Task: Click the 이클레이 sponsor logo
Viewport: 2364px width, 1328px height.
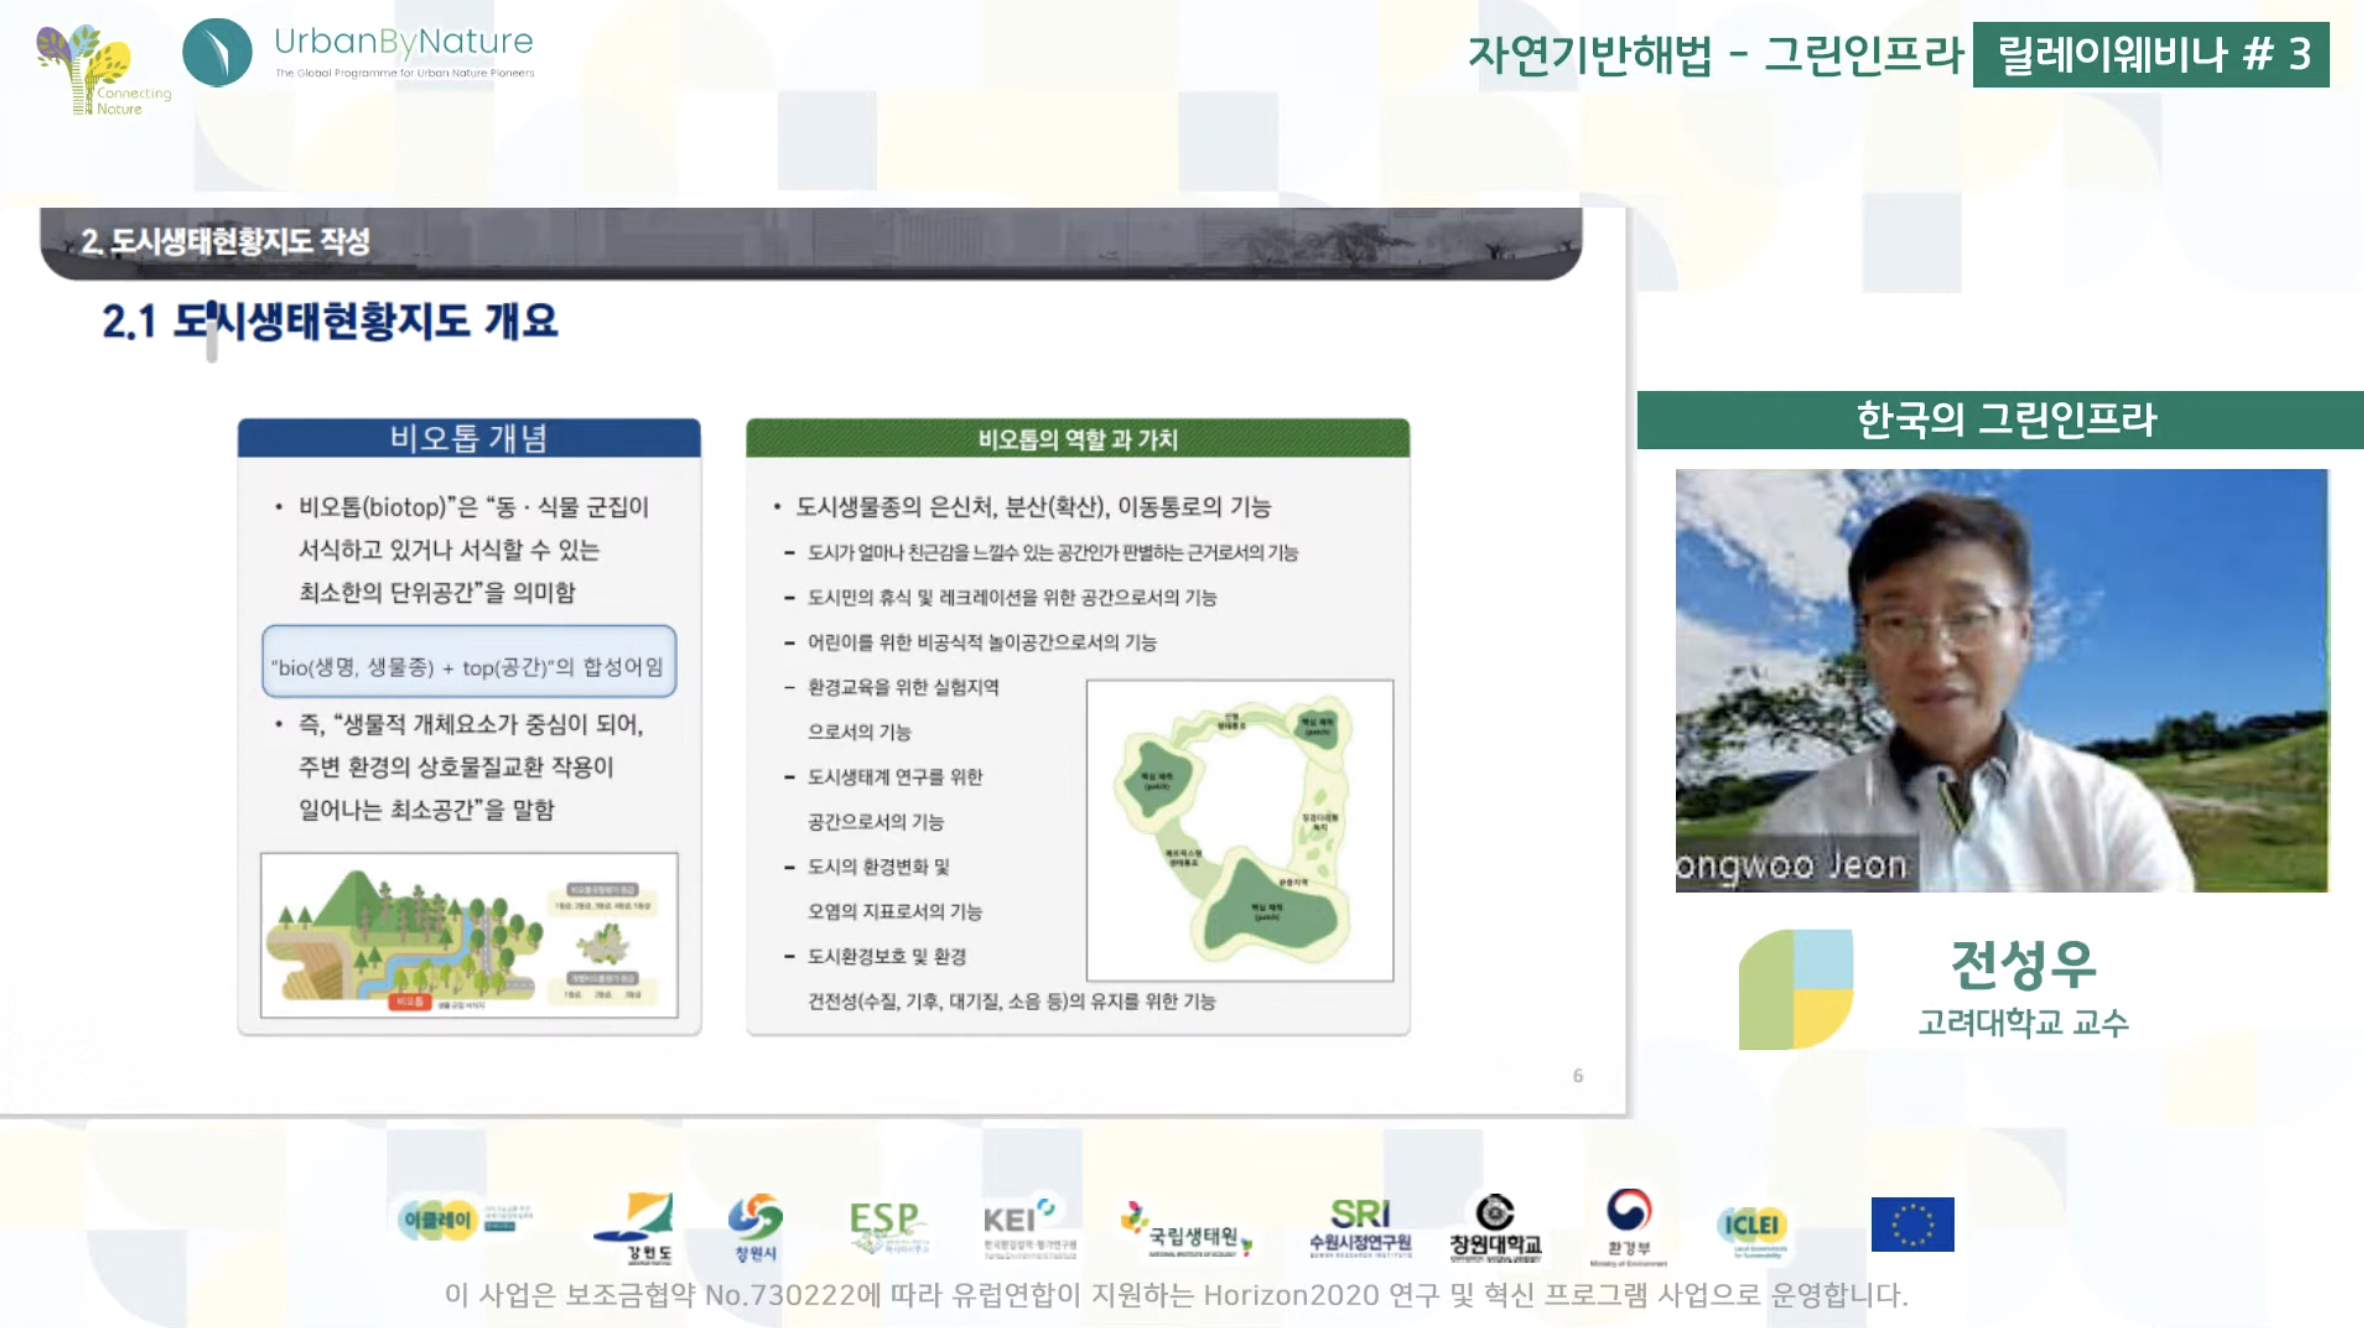Action: (x=437, y=1220)
